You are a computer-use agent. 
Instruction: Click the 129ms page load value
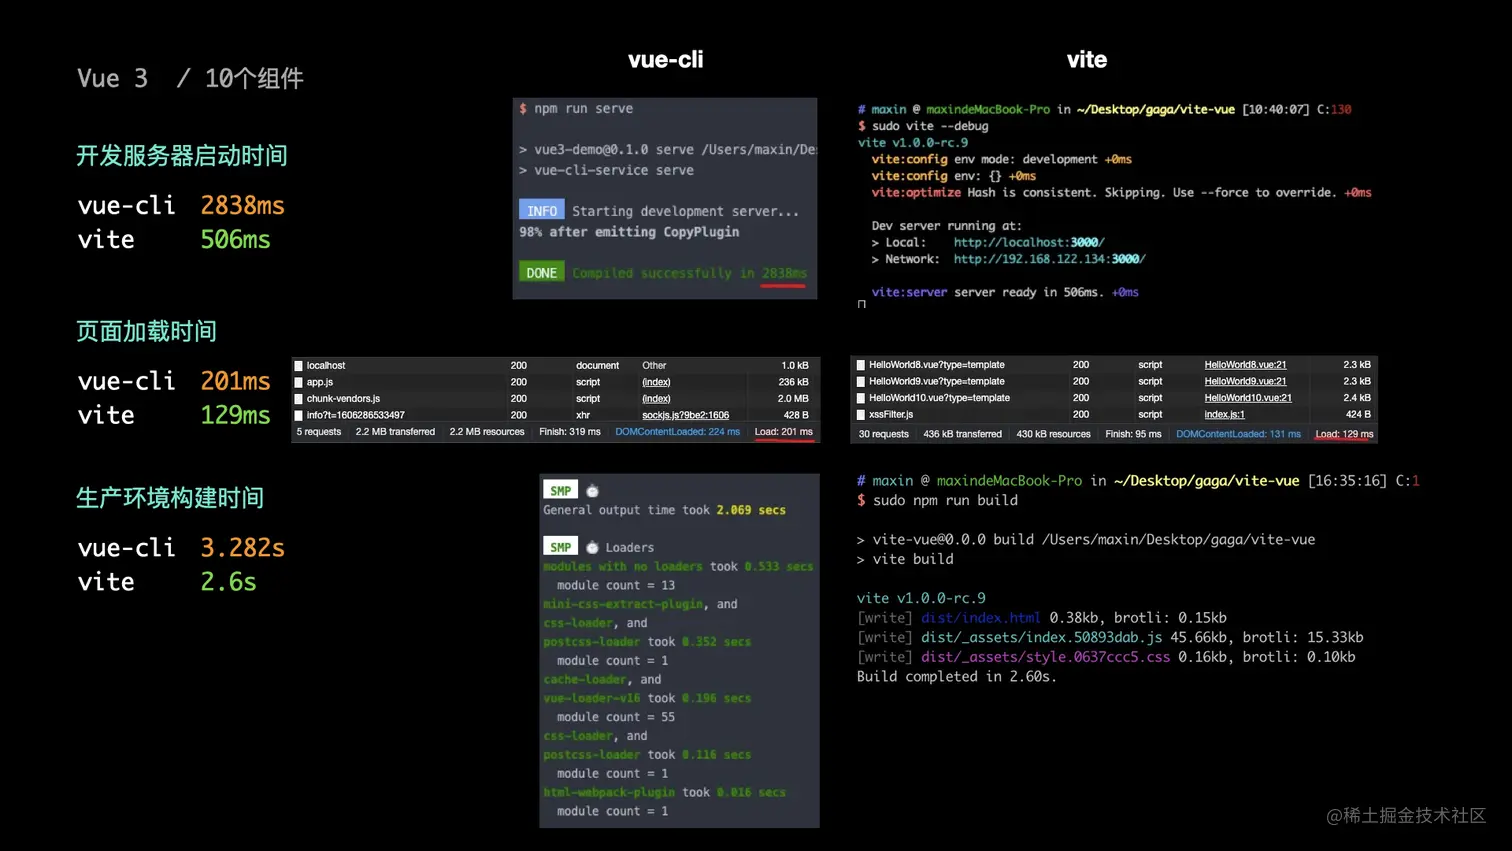(235, 415)
